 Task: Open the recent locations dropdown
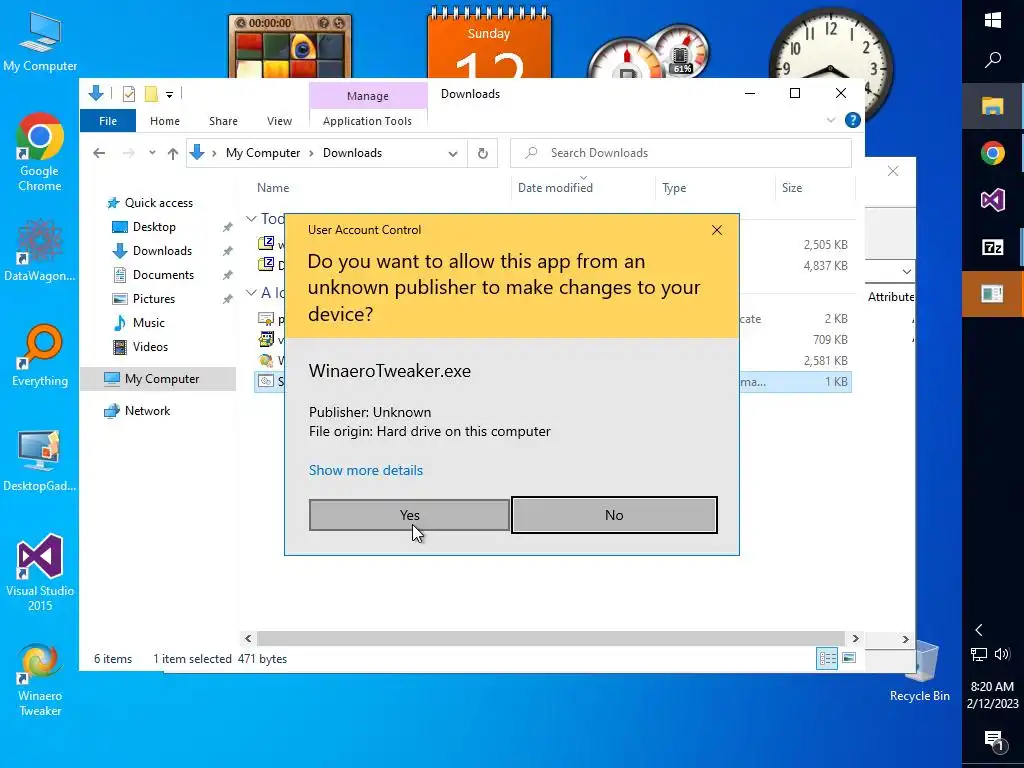(152, 153)
